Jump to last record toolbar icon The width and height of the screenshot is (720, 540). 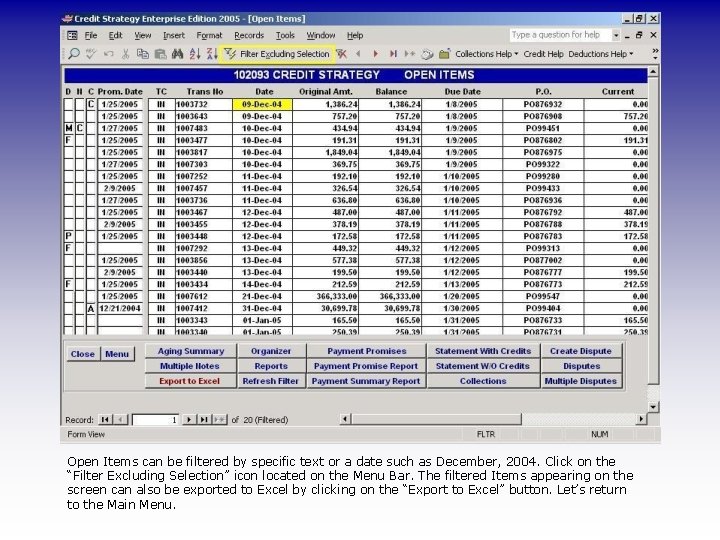[x=393, y=54]
